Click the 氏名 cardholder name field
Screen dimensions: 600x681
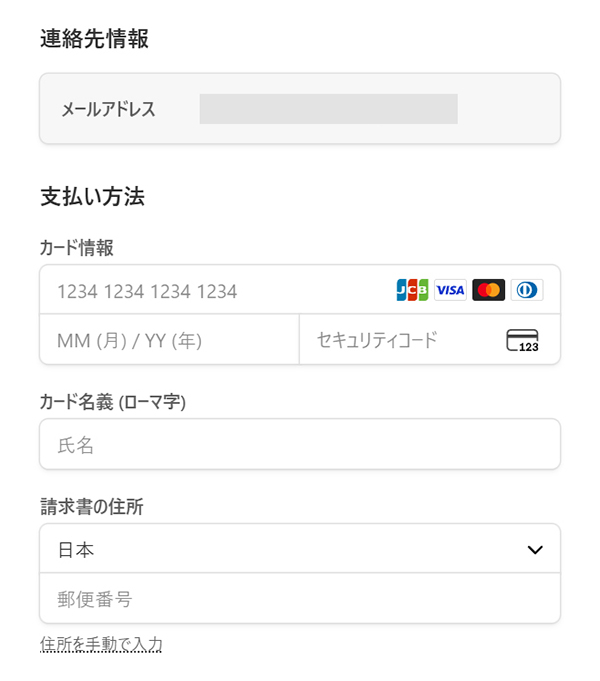coord(299,445)
